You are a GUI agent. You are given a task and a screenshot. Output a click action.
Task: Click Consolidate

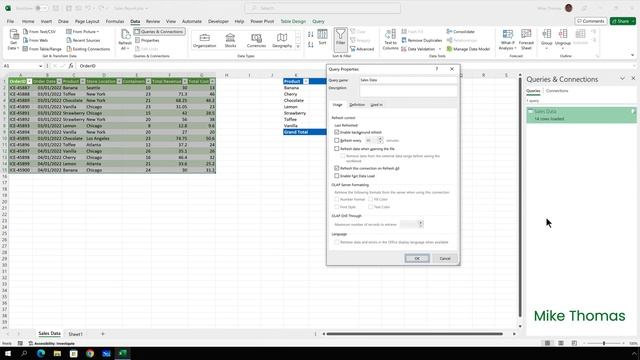coord(460,31)
